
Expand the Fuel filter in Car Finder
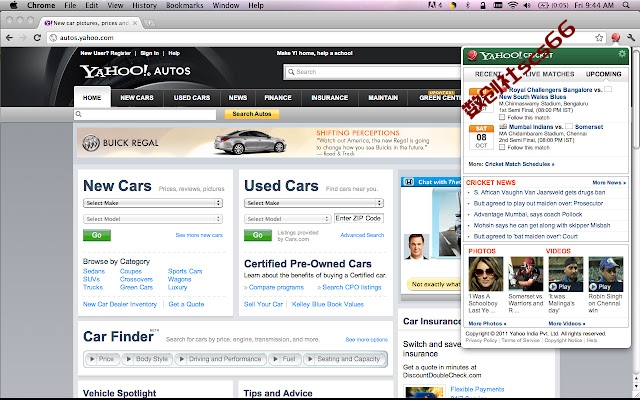tap(285, 359)
